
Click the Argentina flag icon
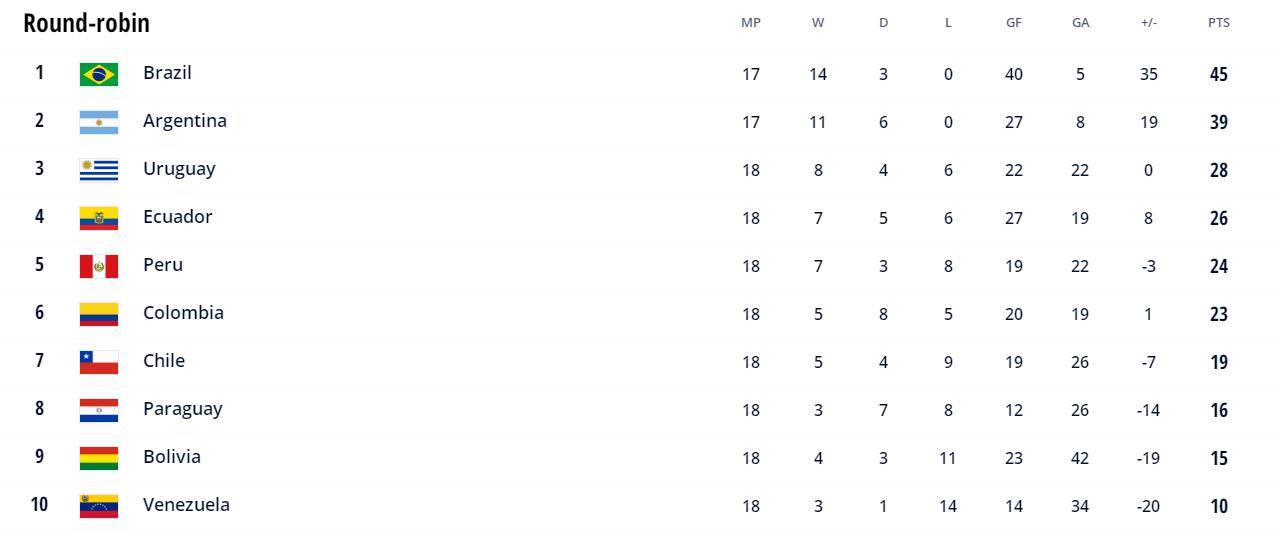click(x=99, y=122)
